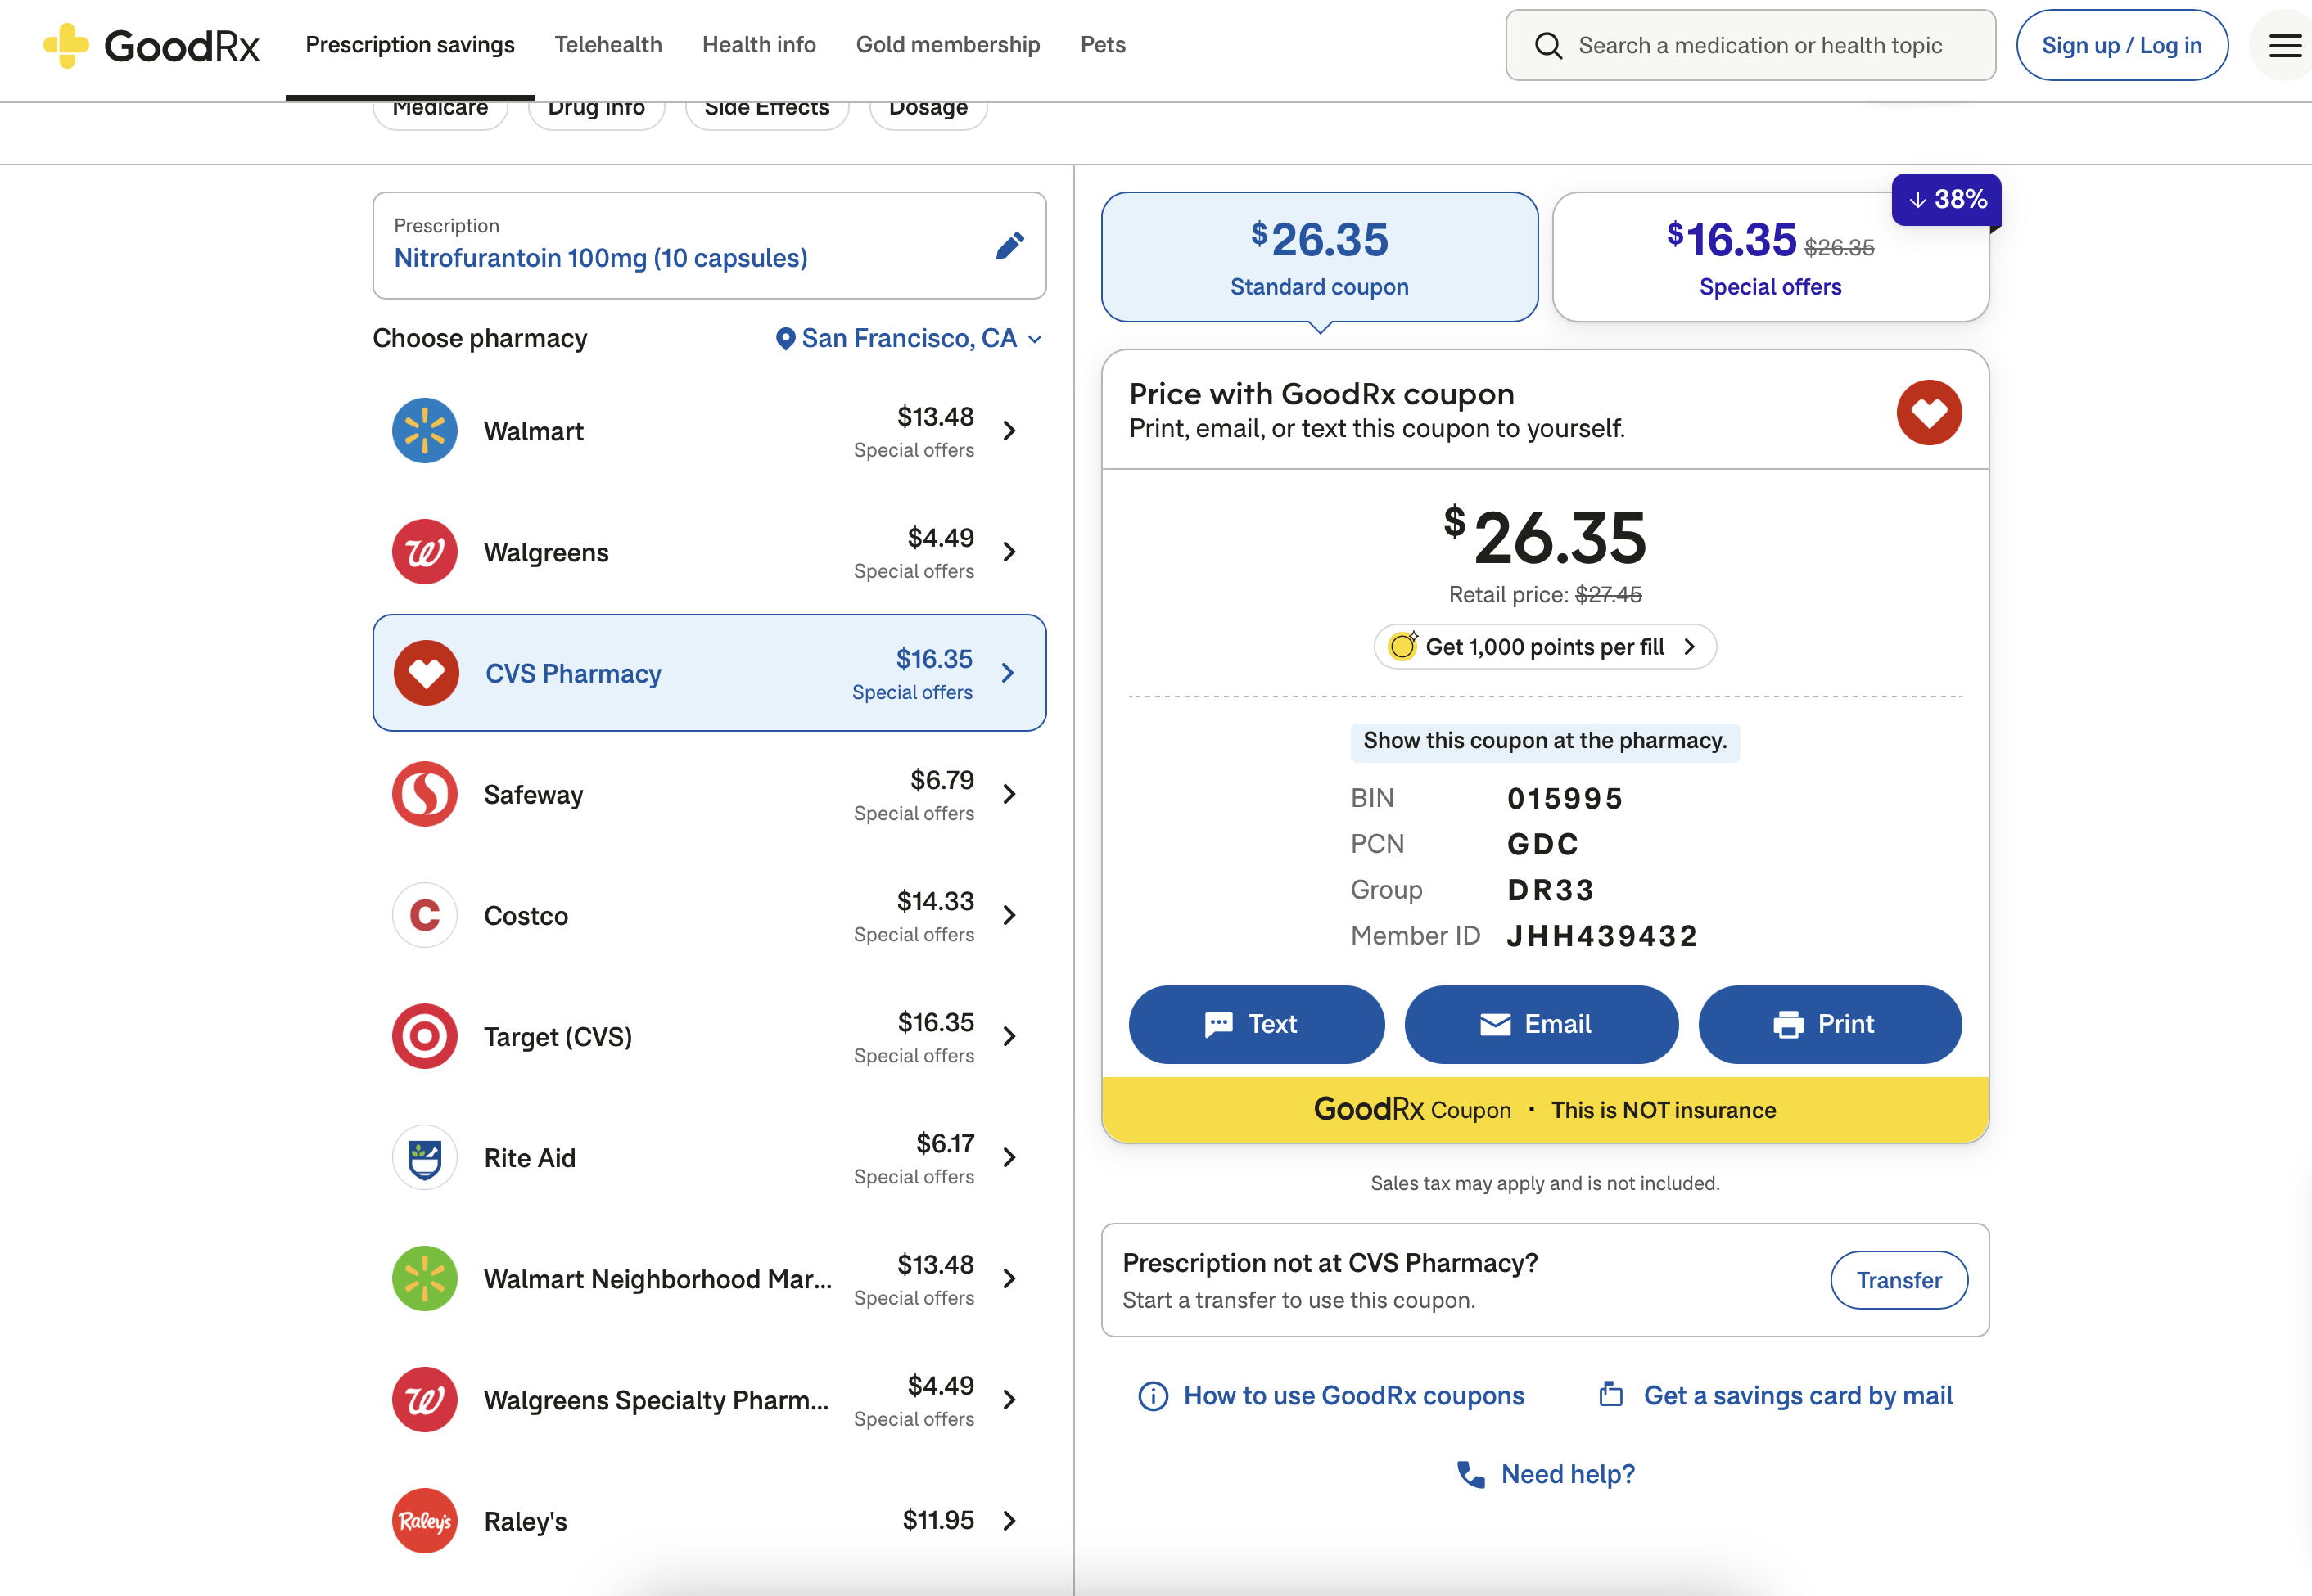2312x1596 pixels.
Task: Open the hamburger menu icon
Action: pos(2283,46)
